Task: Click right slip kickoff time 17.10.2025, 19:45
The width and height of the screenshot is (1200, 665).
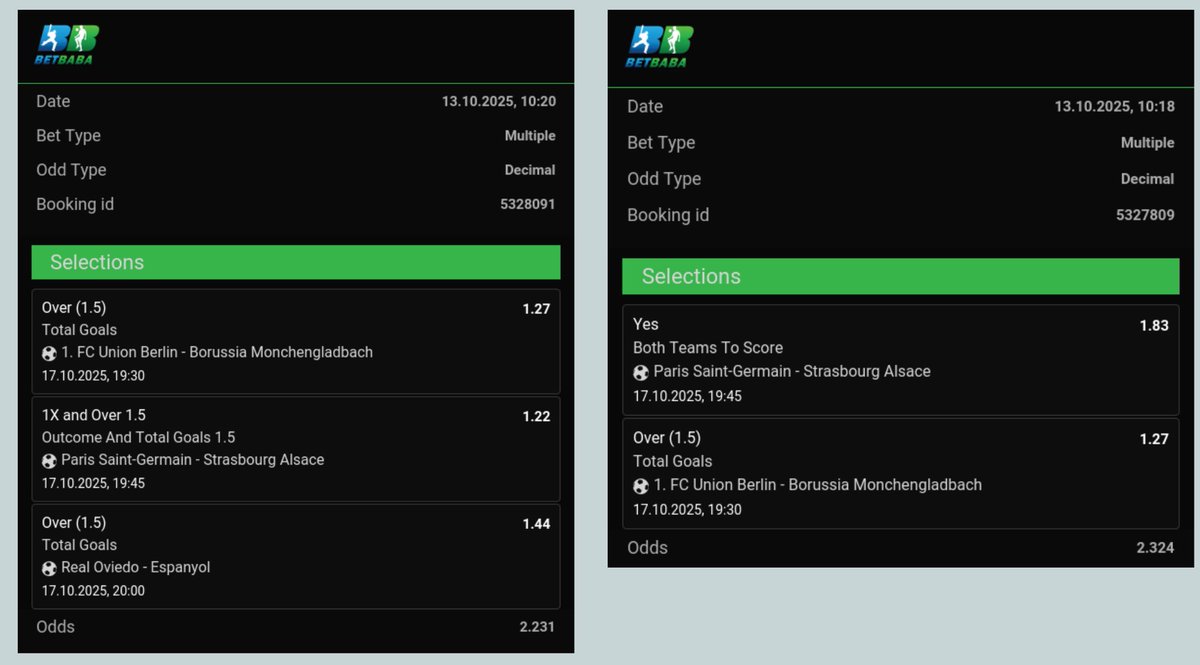Action: point(687,396)
